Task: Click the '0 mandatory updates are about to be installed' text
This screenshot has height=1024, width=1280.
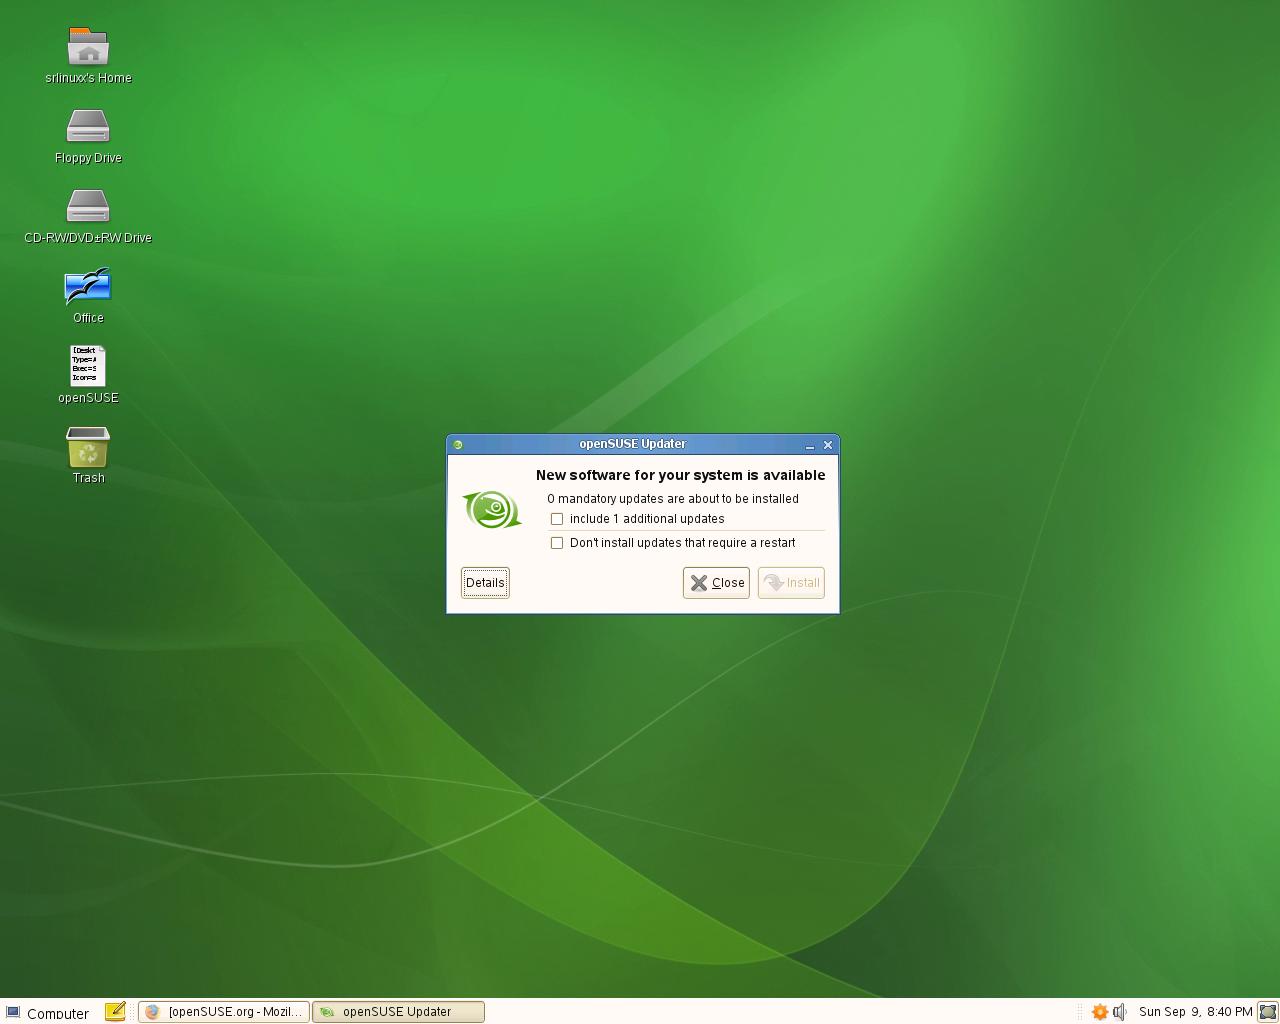Action: point(673,499)
